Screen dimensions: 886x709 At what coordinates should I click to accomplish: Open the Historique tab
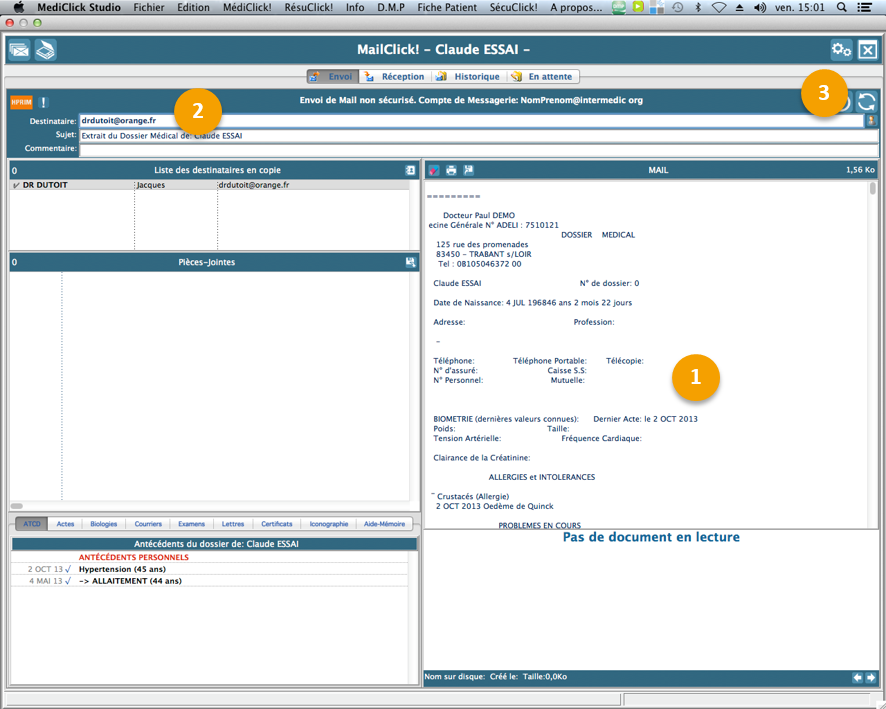[x=468, y=76]
